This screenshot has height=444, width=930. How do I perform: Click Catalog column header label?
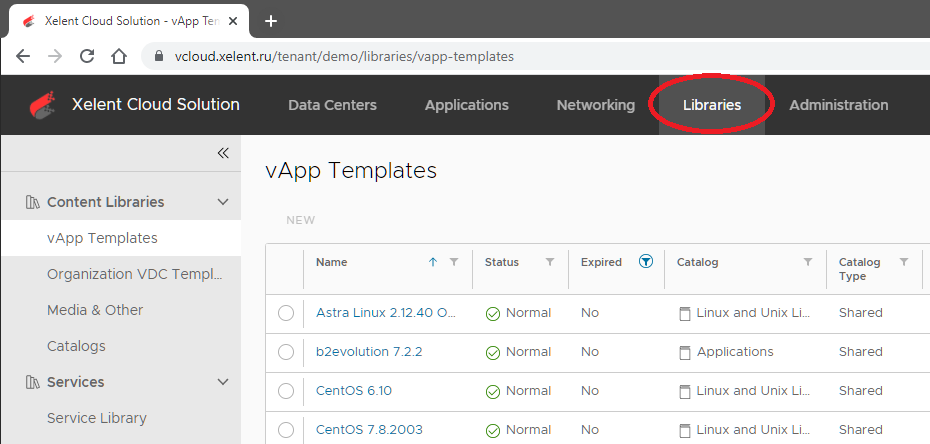pyautogui.click(x=698, y=262)
